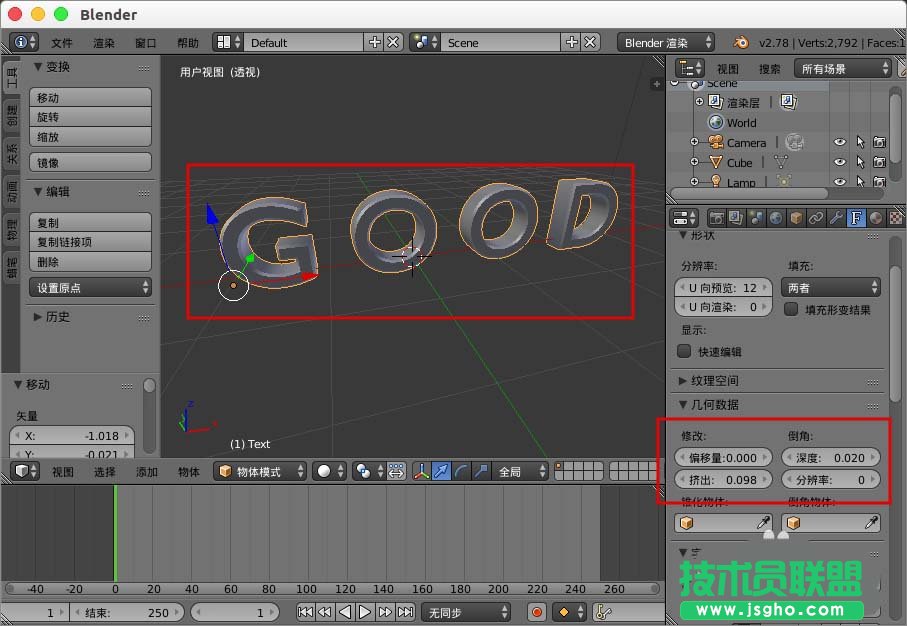Open the Material properties sphere icon

(876, 218)
